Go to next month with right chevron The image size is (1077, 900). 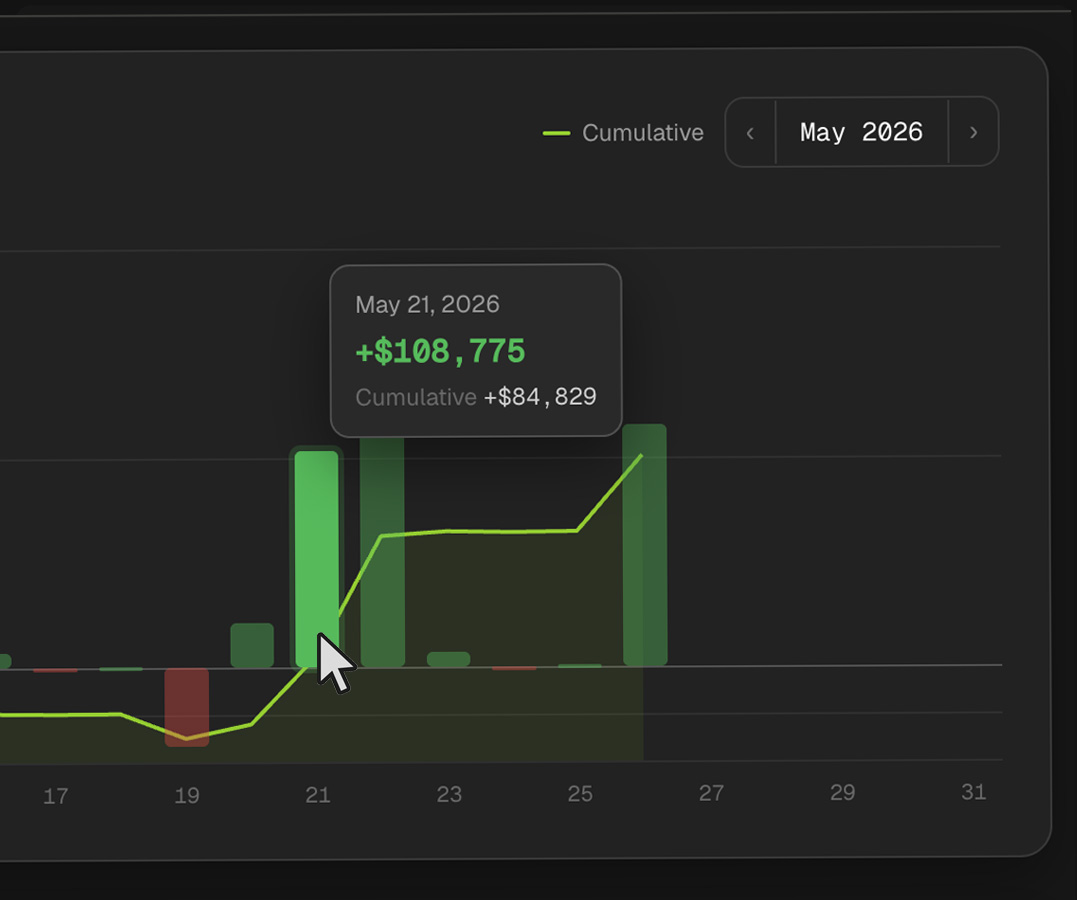(973, 133)
